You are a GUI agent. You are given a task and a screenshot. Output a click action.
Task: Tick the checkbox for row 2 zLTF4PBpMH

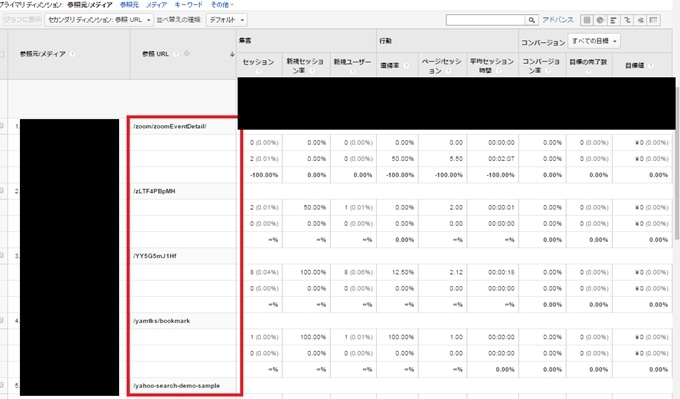click(2, 190)
